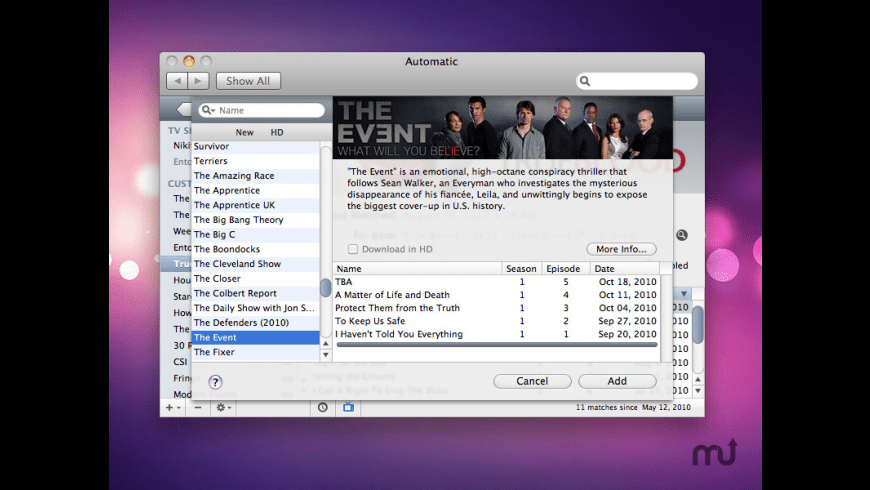Click the clock history icon
This screenshot has height=490, width=870.
(322, 408)
